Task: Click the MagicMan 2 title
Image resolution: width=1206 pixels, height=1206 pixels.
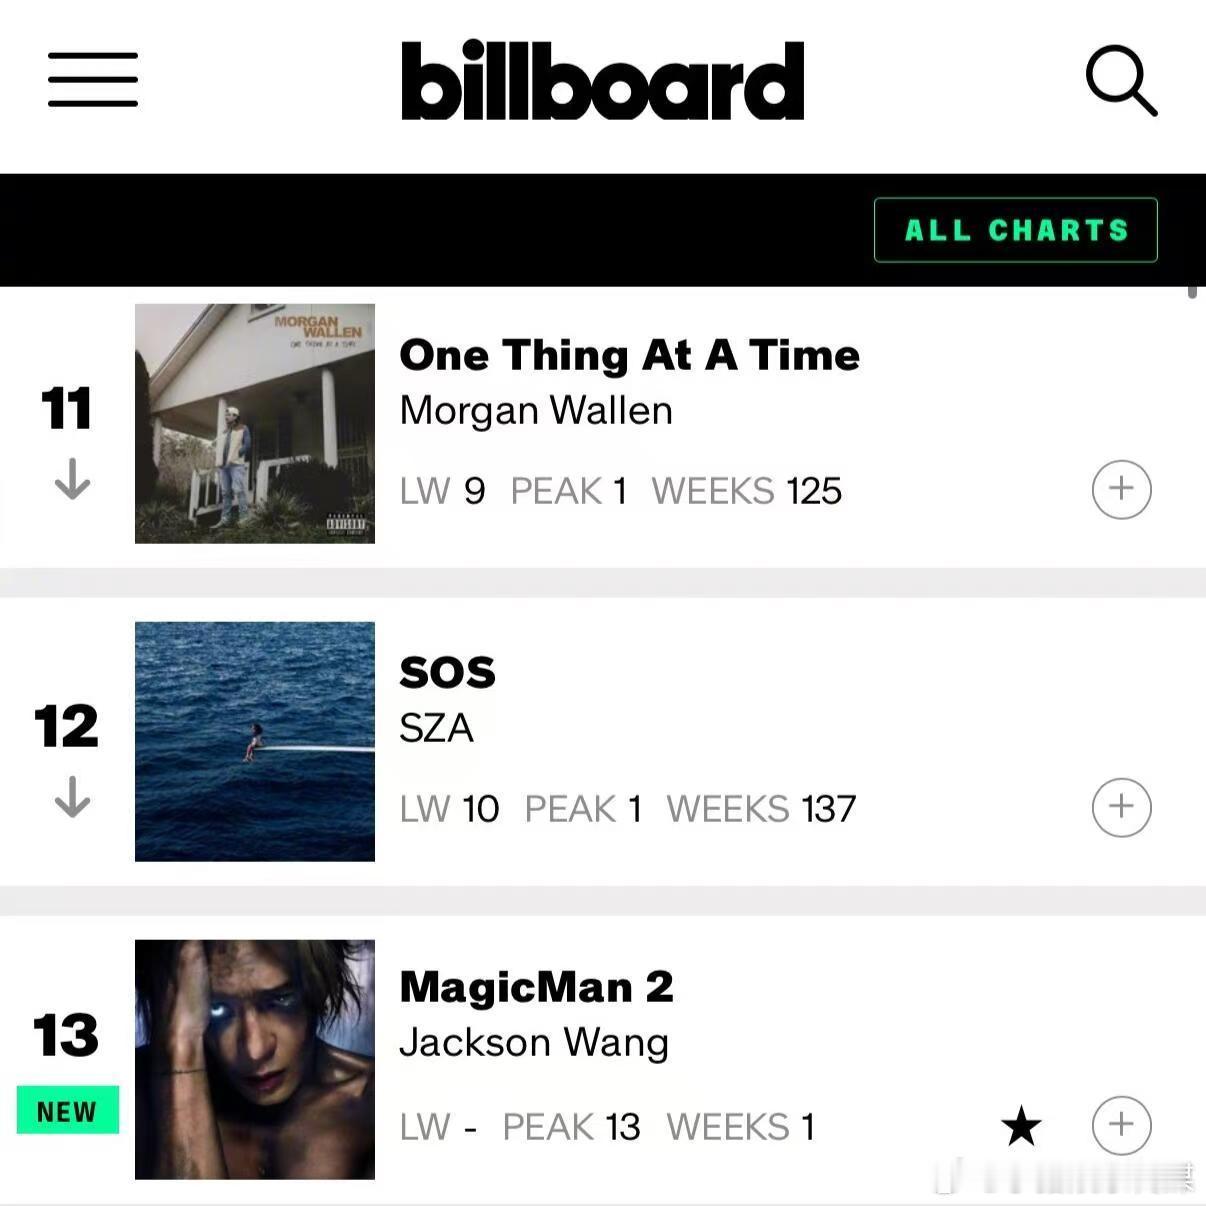Action: [536, 987]
